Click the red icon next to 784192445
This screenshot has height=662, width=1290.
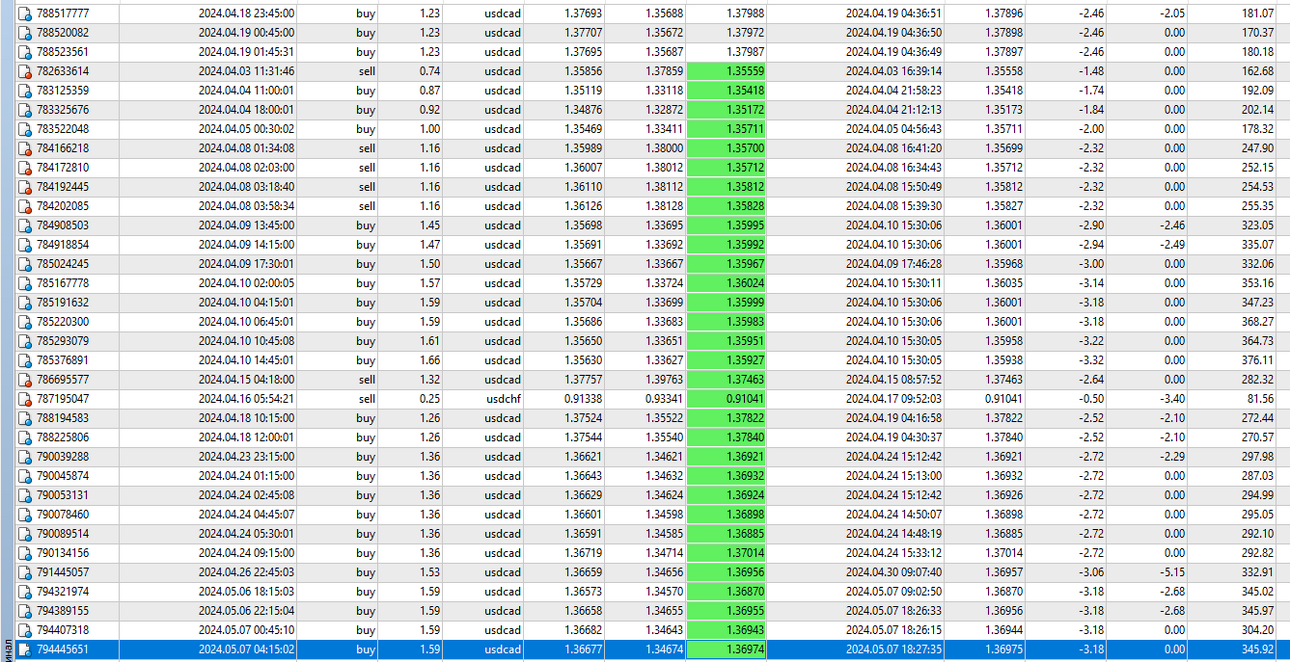(x=24, y=187)
